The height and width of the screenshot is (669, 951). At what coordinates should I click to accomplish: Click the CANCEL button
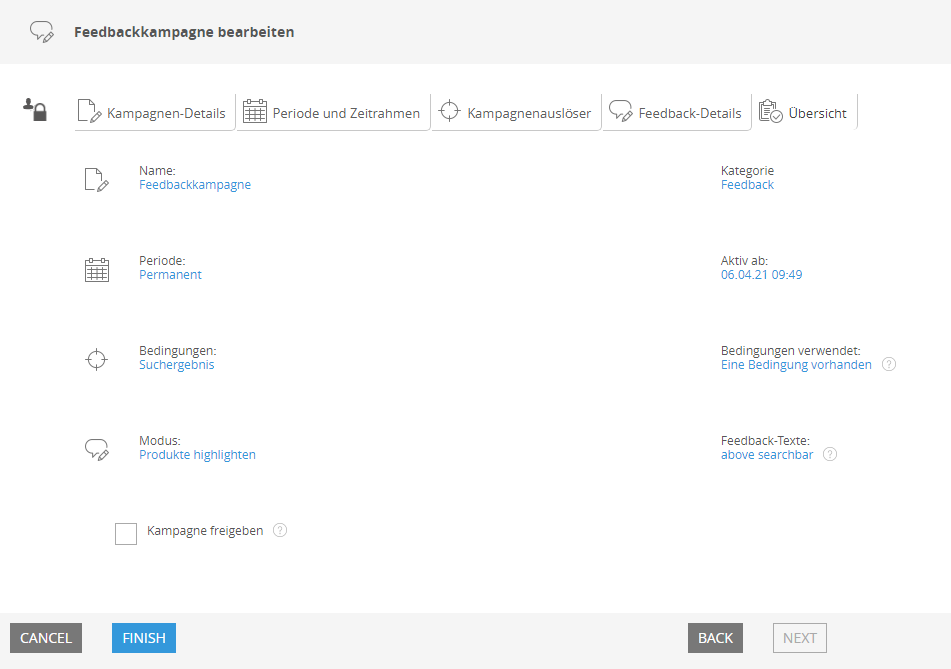click(46, 638)
